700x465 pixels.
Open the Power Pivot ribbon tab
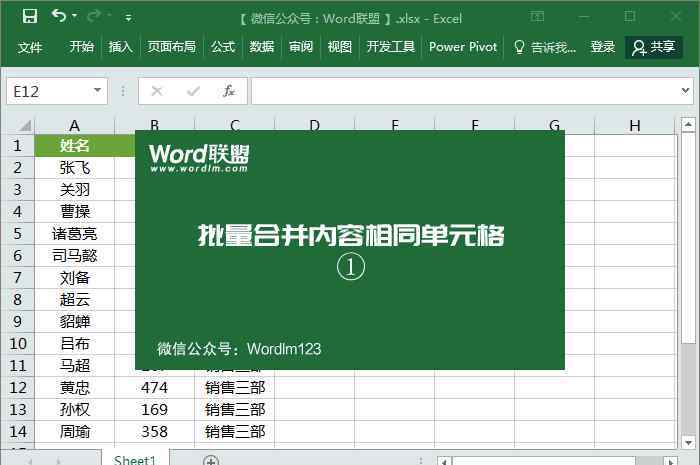pyautogui.click(x=463, y=46)
